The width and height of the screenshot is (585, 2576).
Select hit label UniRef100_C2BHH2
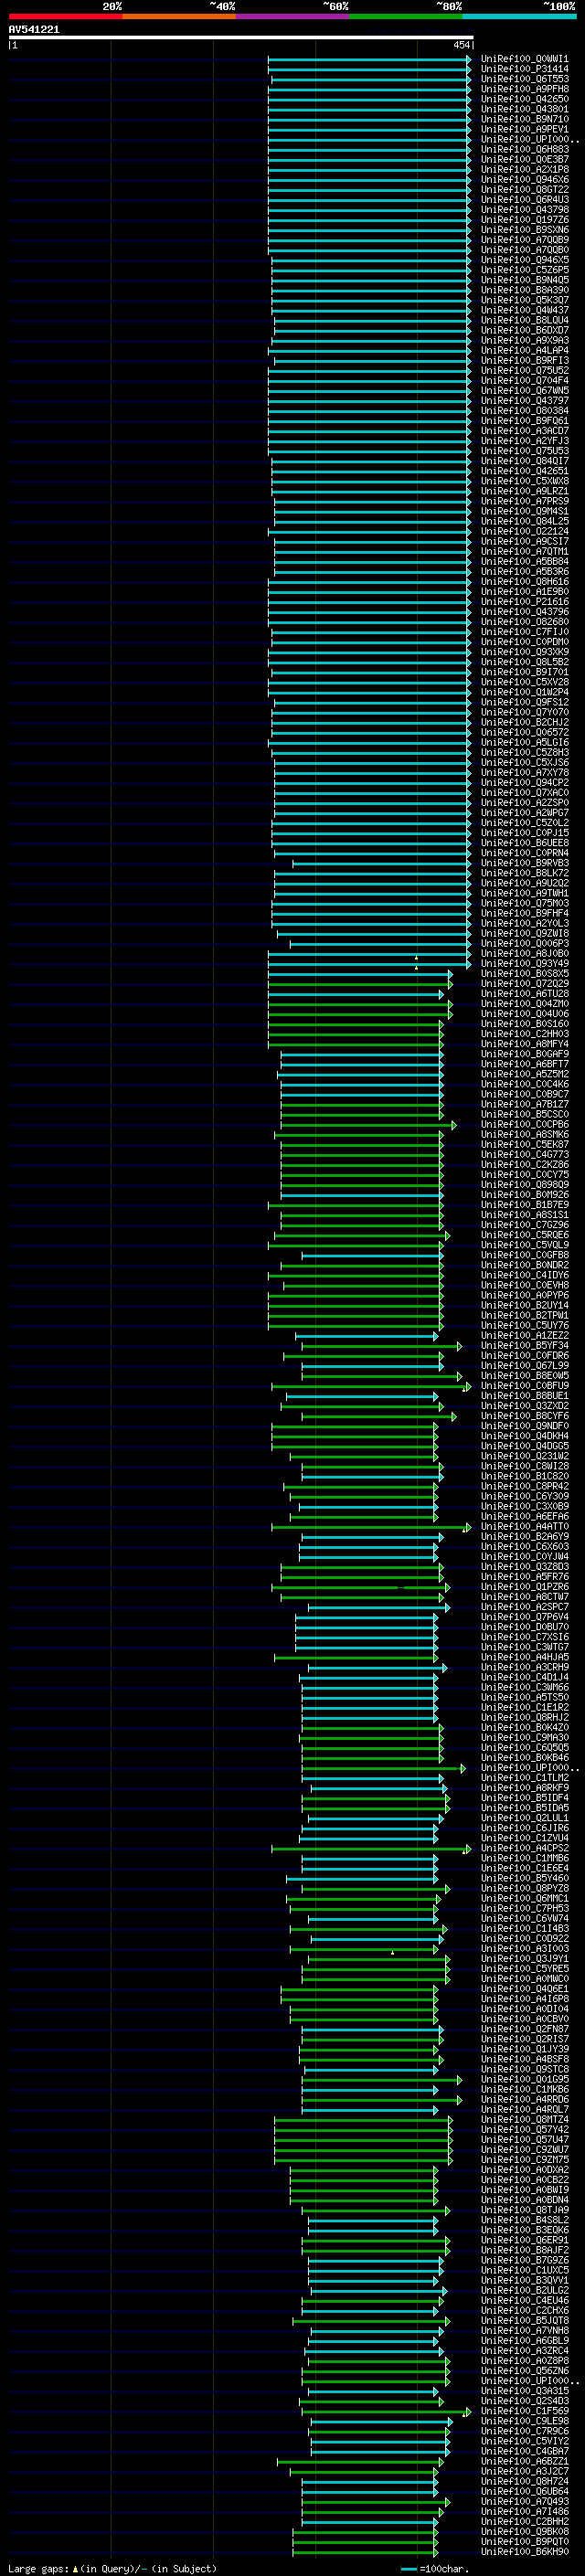tap(524, 2522)
